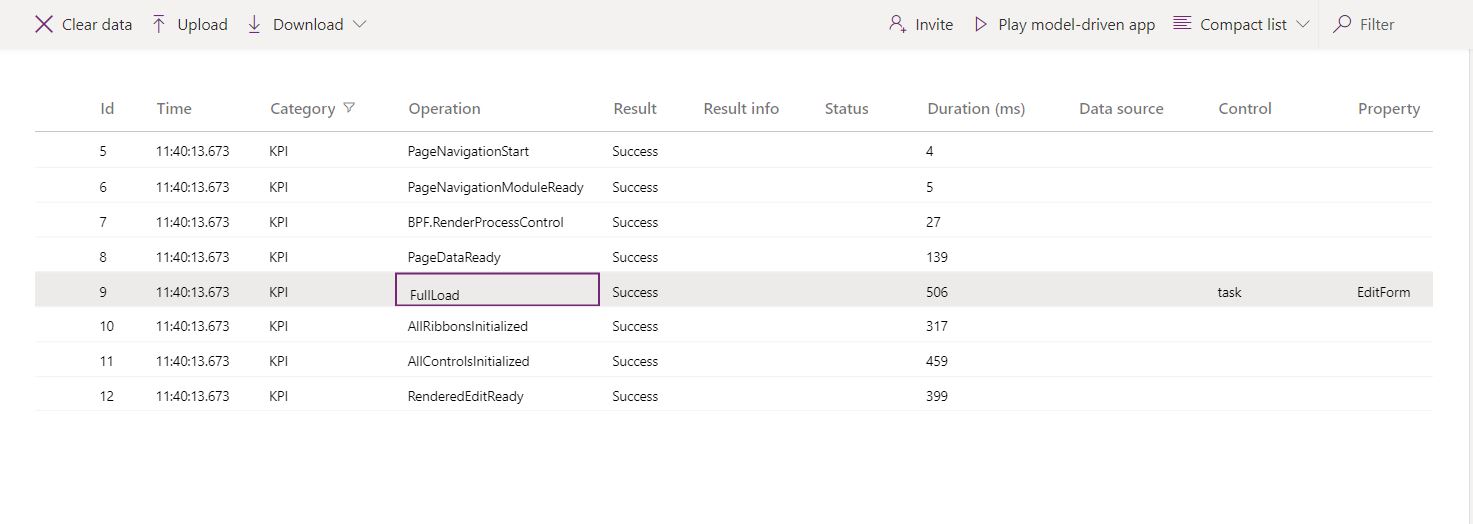This screenshot has width=1473, height=524.
Task: Click the Filter magnifier icon
Action: coord(1343,24)
